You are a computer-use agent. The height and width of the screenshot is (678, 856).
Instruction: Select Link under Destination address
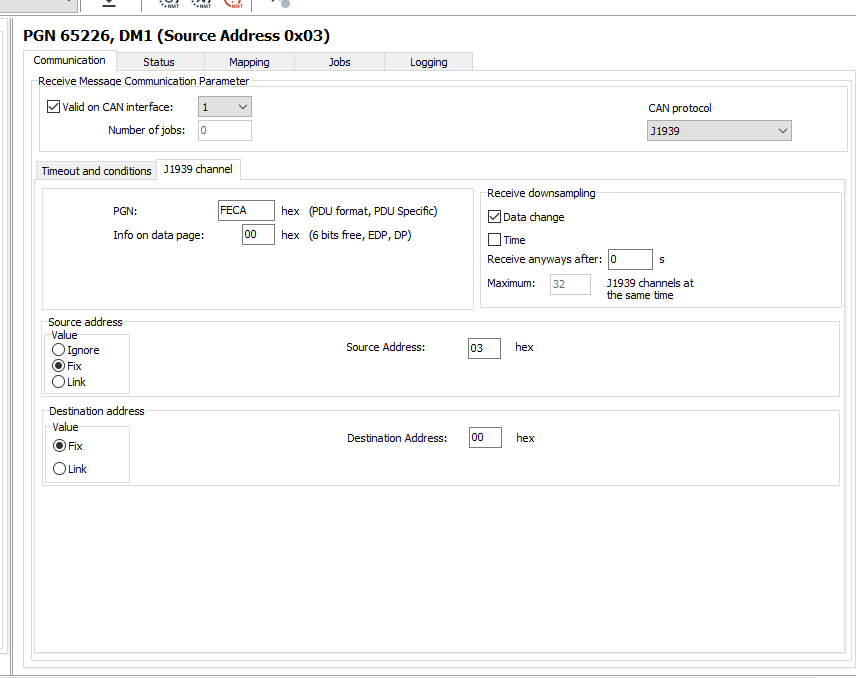pos(59,469)
